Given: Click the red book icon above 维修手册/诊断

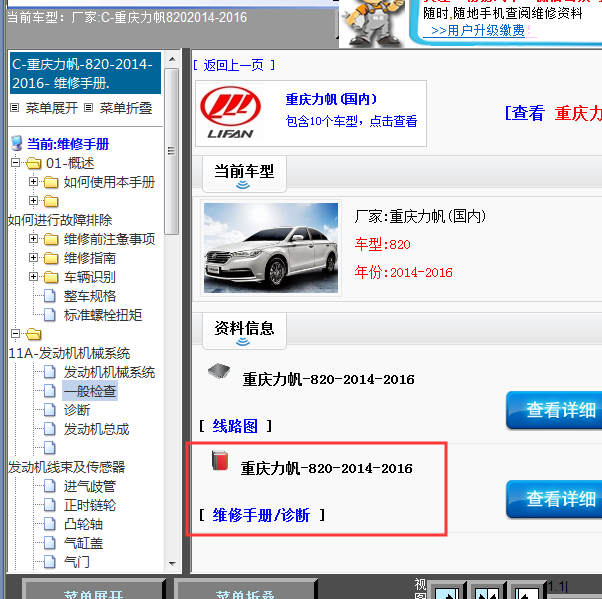Looking at the screenshot, I should pyautogui.click(x=220, y=461).
